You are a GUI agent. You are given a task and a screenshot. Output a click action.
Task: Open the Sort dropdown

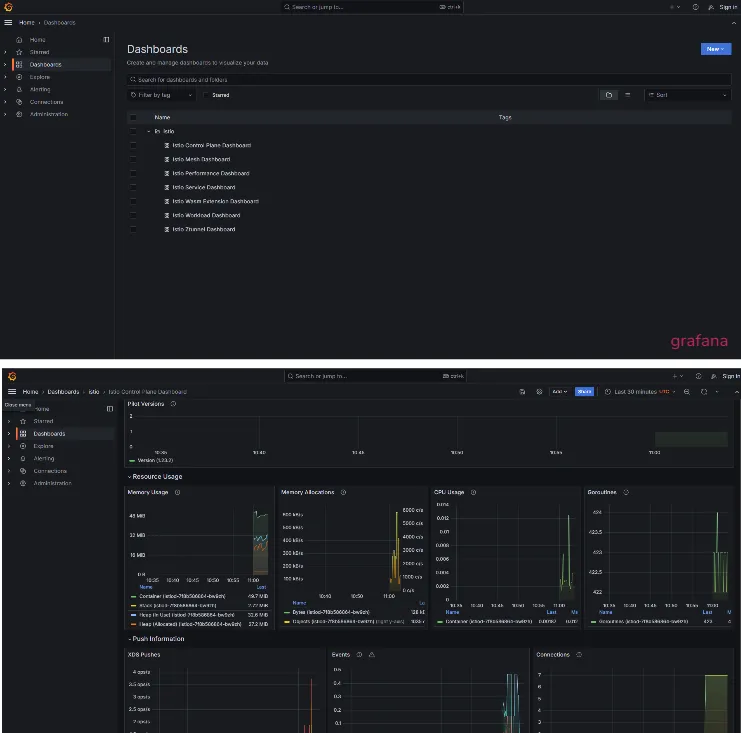coord(688,95)
